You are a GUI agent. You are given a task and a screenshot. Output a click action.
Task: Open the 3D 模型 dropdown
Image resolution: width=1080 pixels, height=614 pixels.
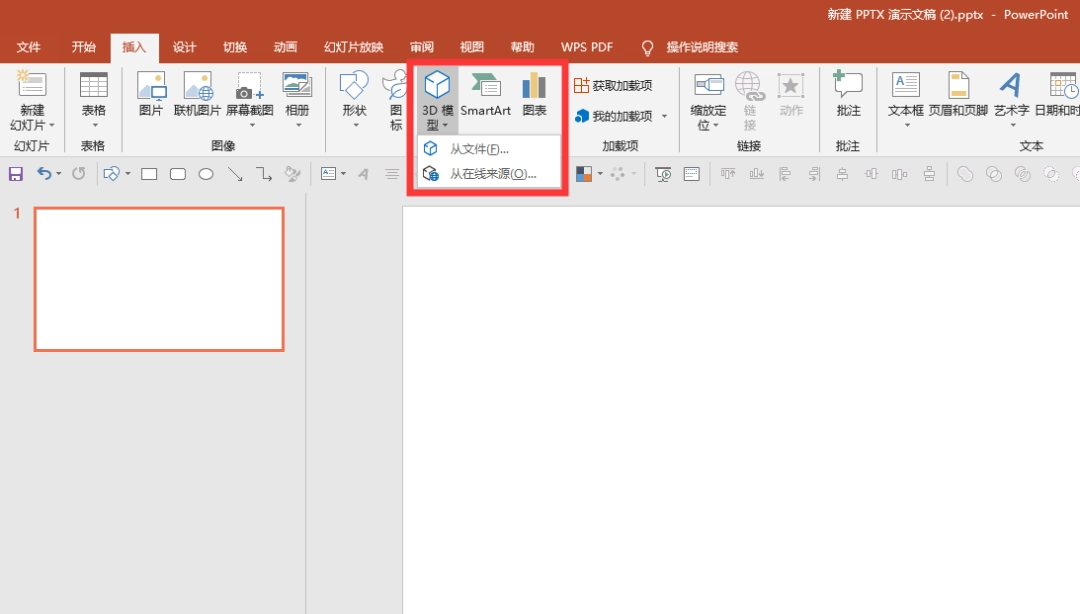(x=437, y=97)
